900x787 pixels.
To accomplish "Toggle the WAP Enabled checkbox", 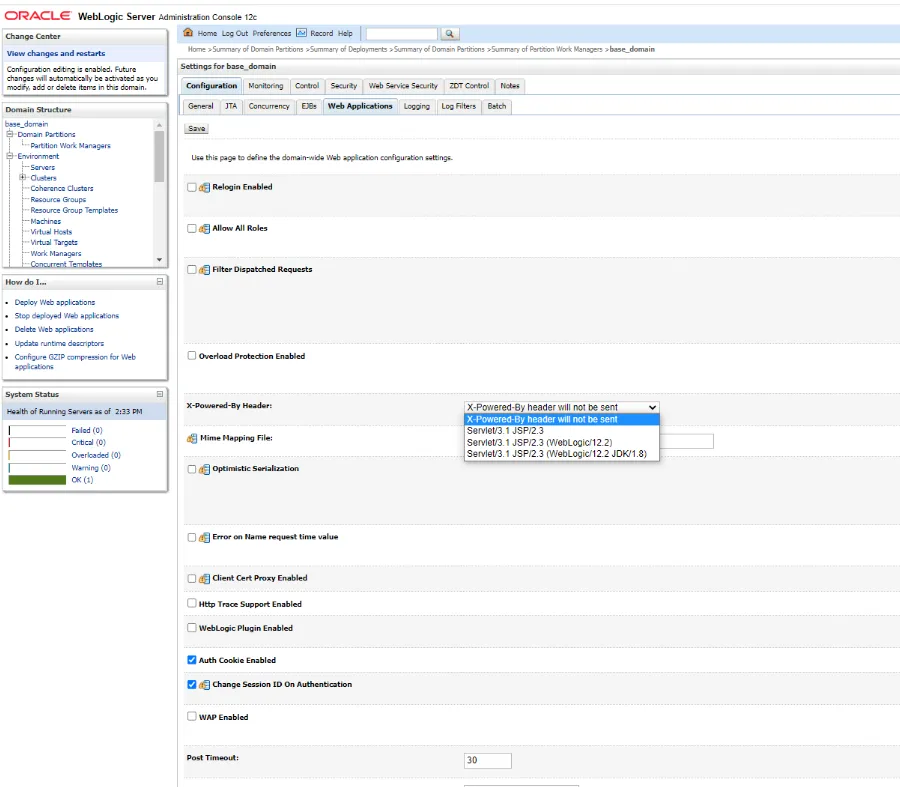I will [192, 716].
